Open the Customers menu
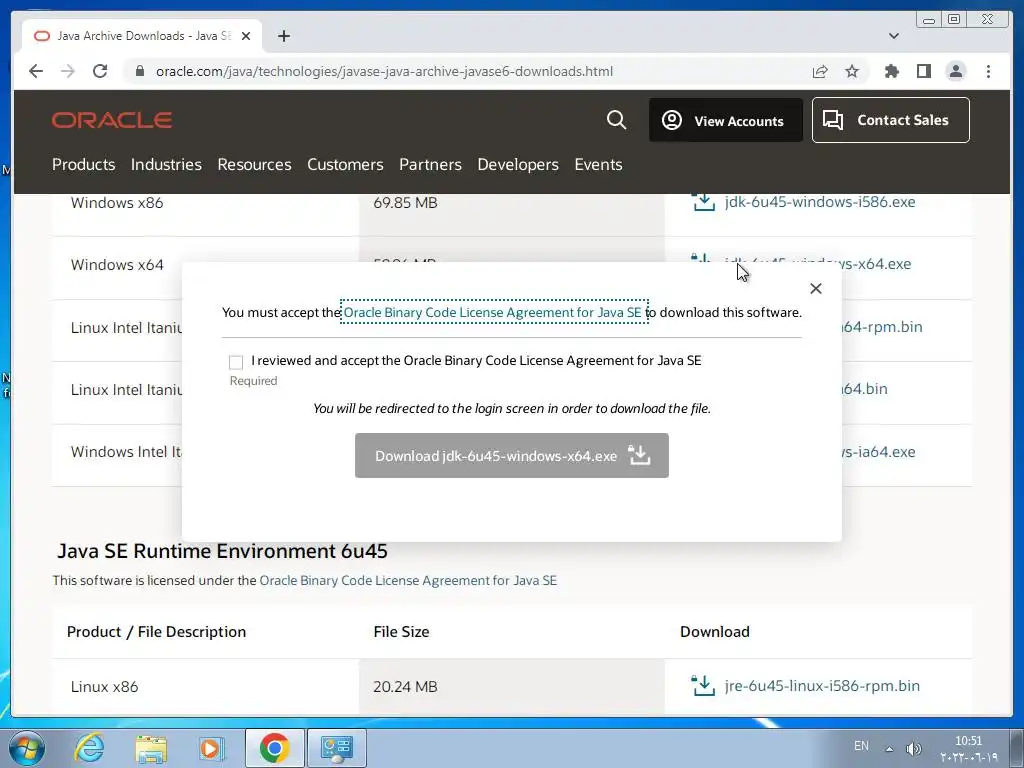Viewport: 1024px width, 768px height. (345, 165)
